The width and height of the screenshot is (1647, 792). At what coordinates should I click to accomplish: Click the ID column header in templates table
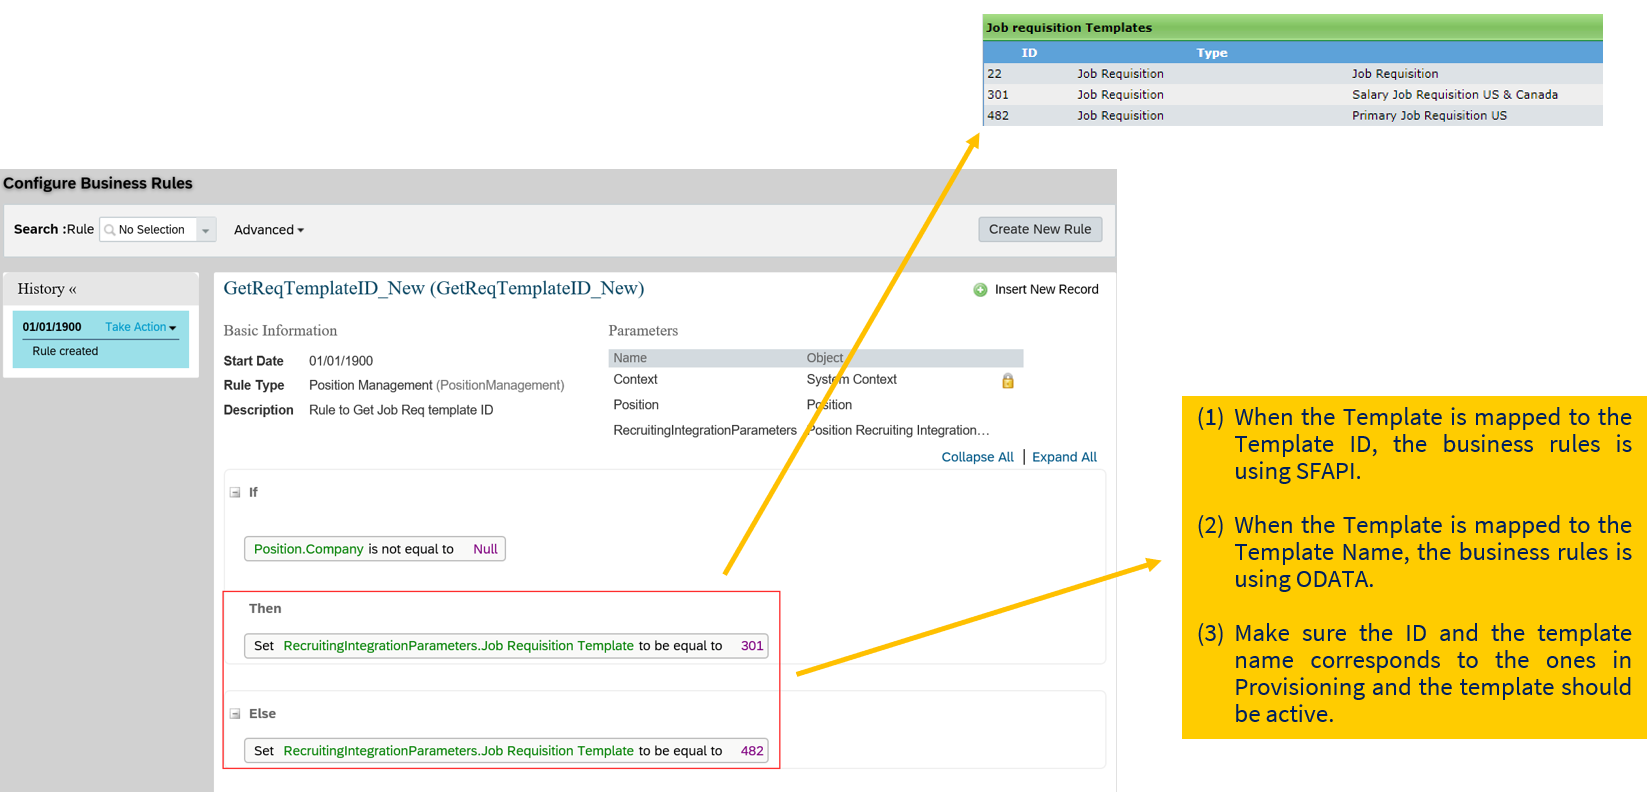click(1029, 53)
